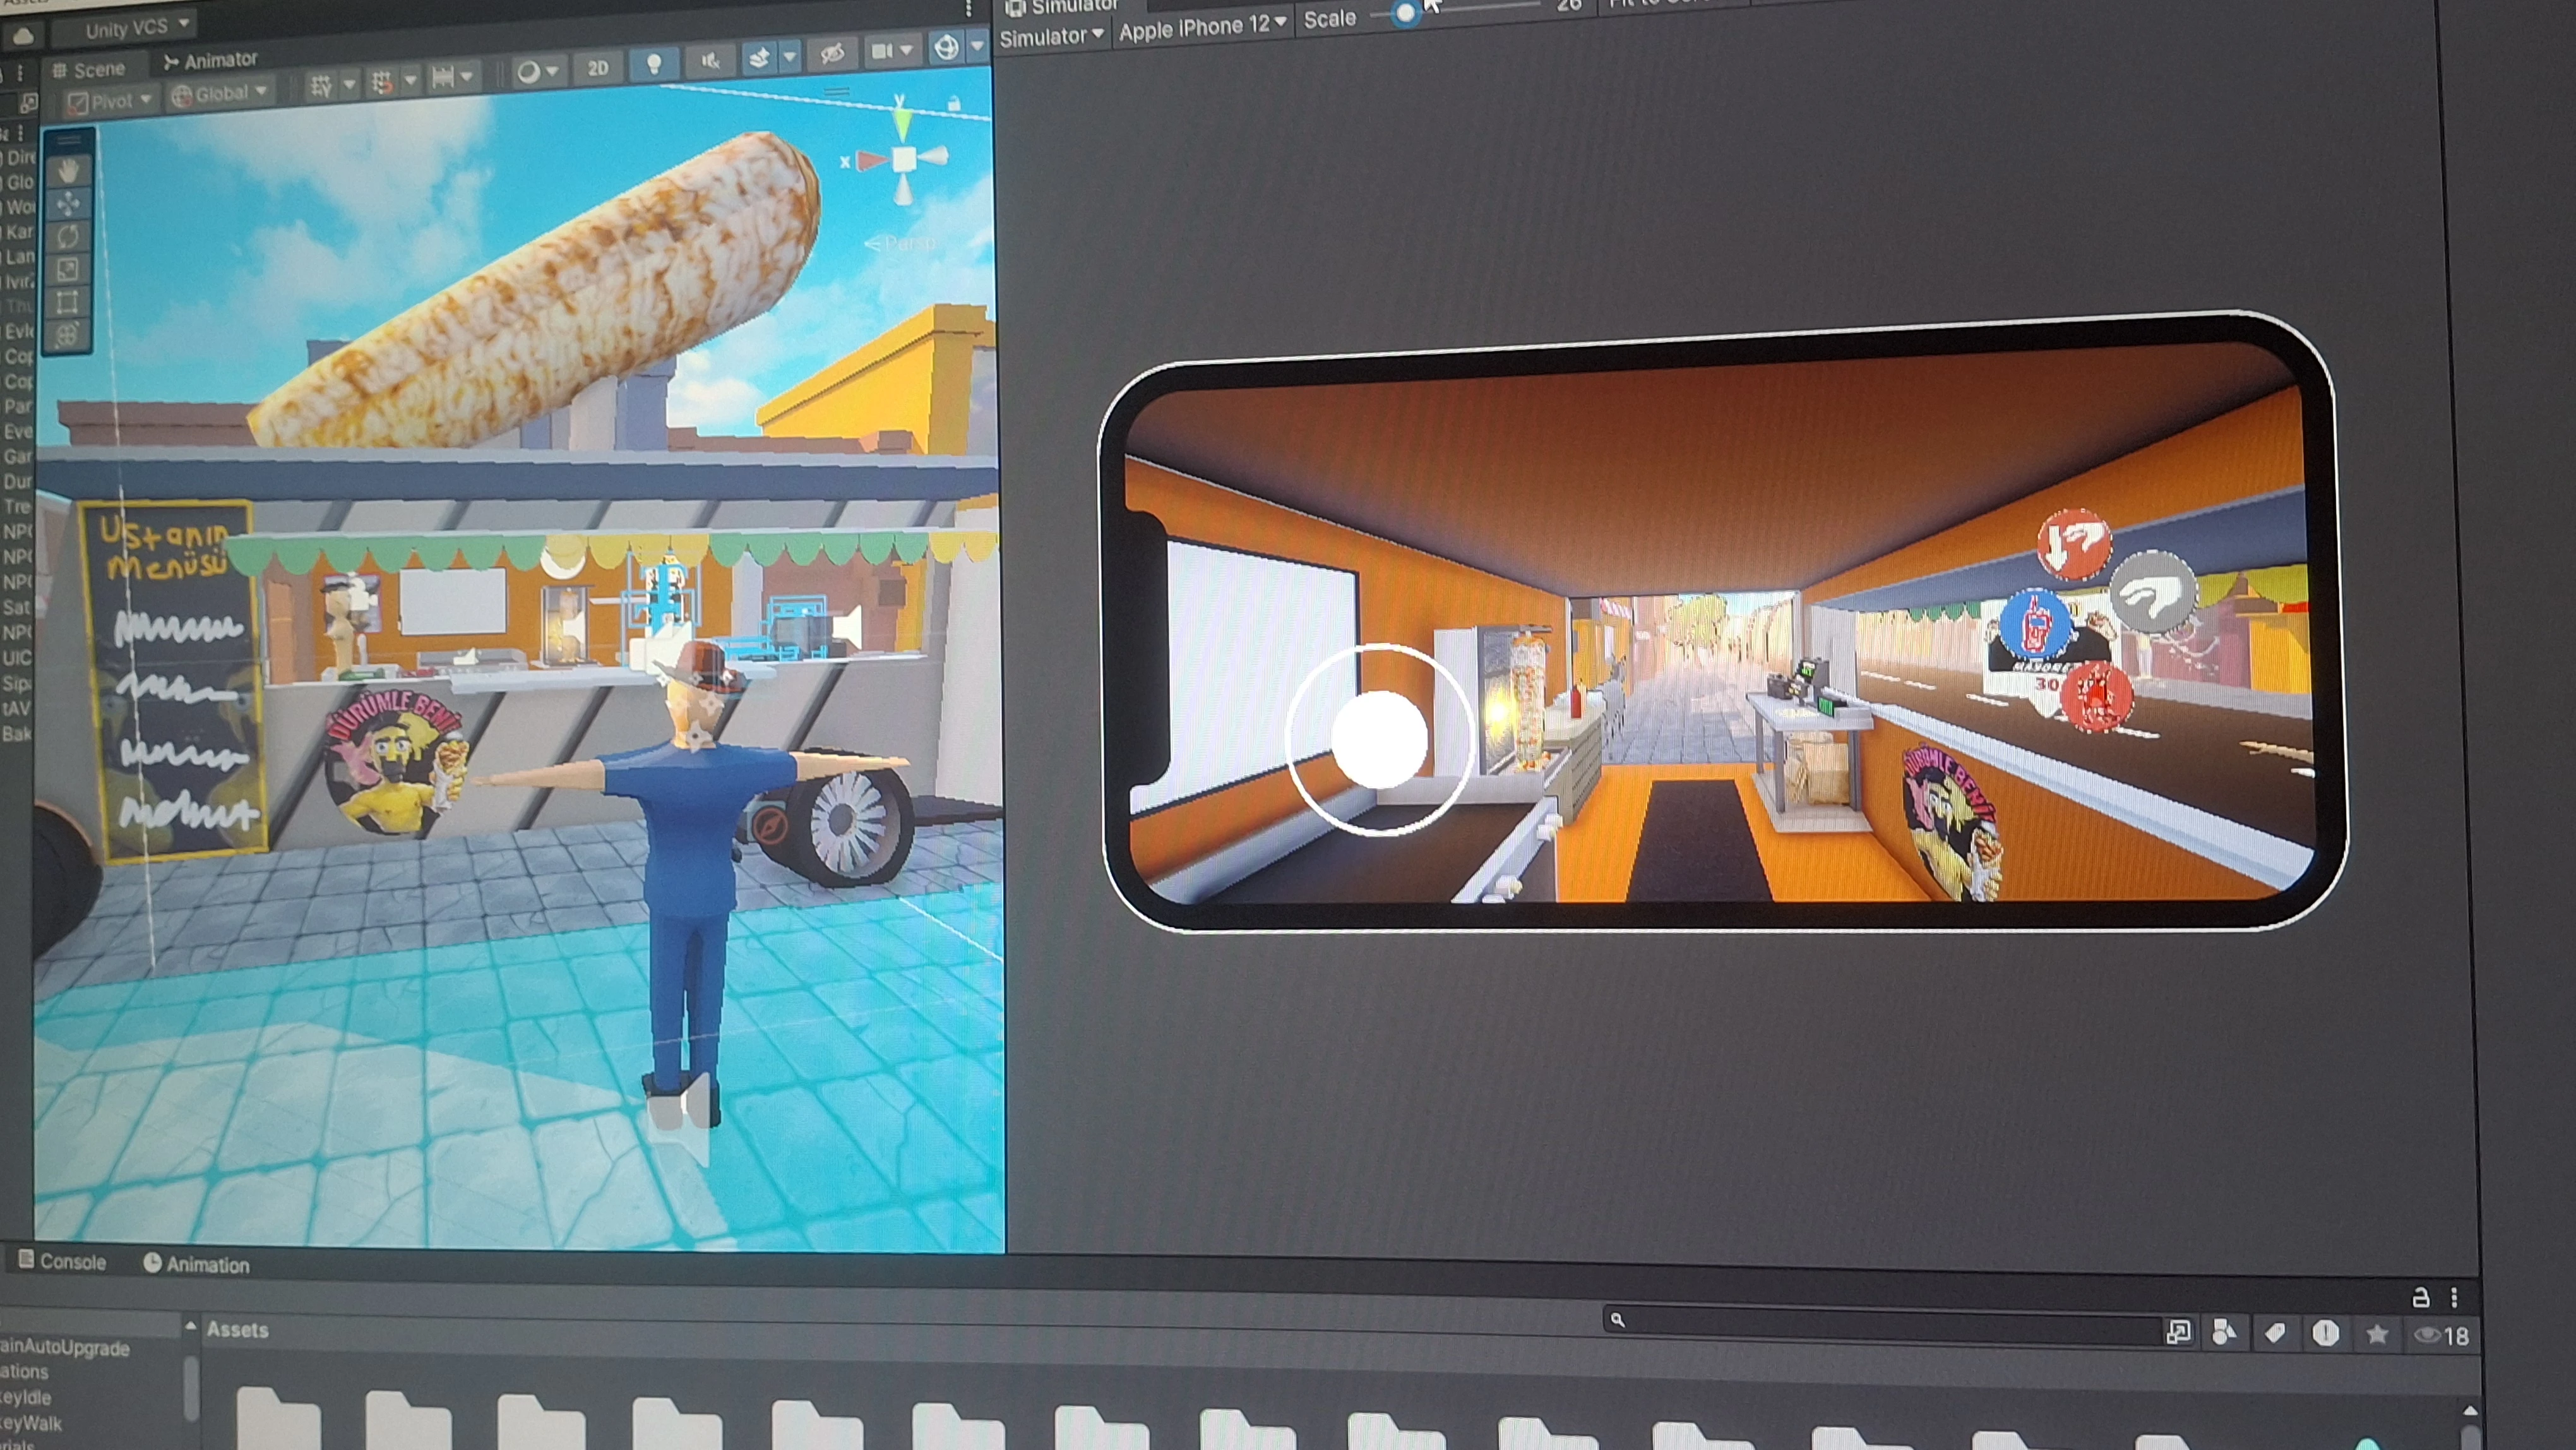Viewport: 2576px width, 1450px height.
Task: Select the Rect transform tool
Action: 68,302
